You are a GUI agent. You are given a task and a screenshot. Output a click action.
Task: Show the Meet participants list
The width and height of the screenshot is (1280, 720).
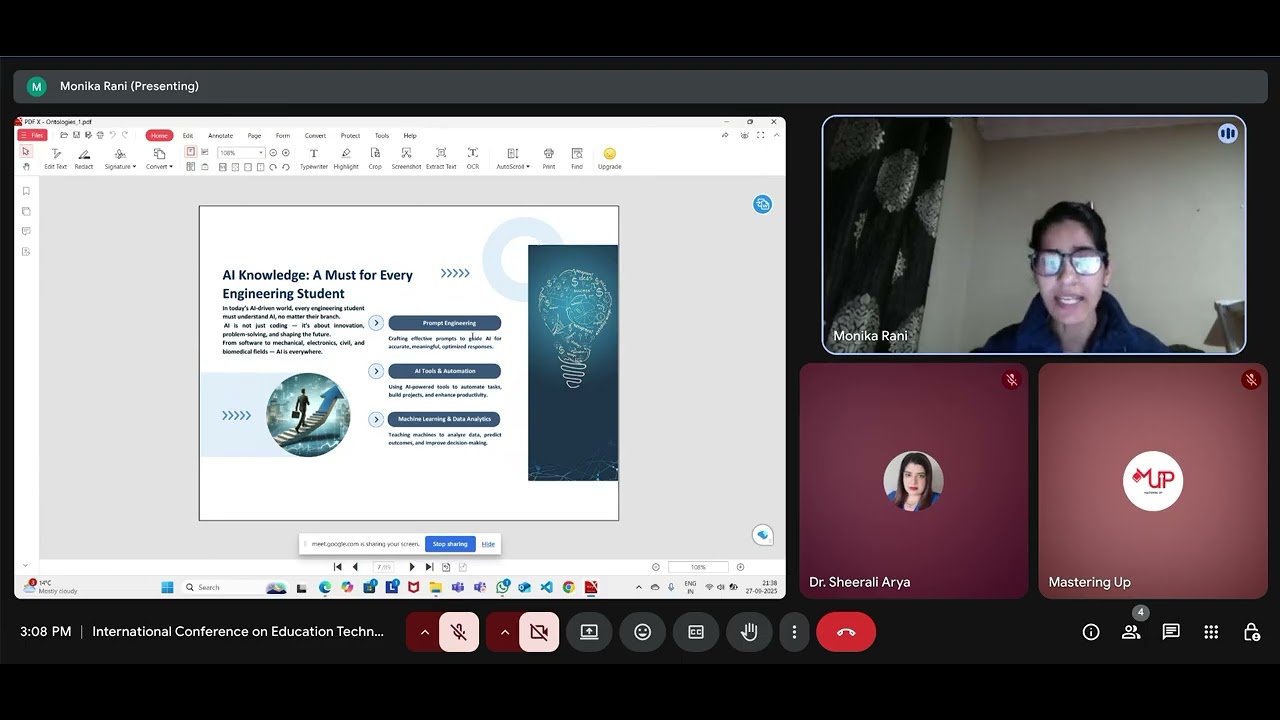pyautogui.click(x=1131, y=632)
